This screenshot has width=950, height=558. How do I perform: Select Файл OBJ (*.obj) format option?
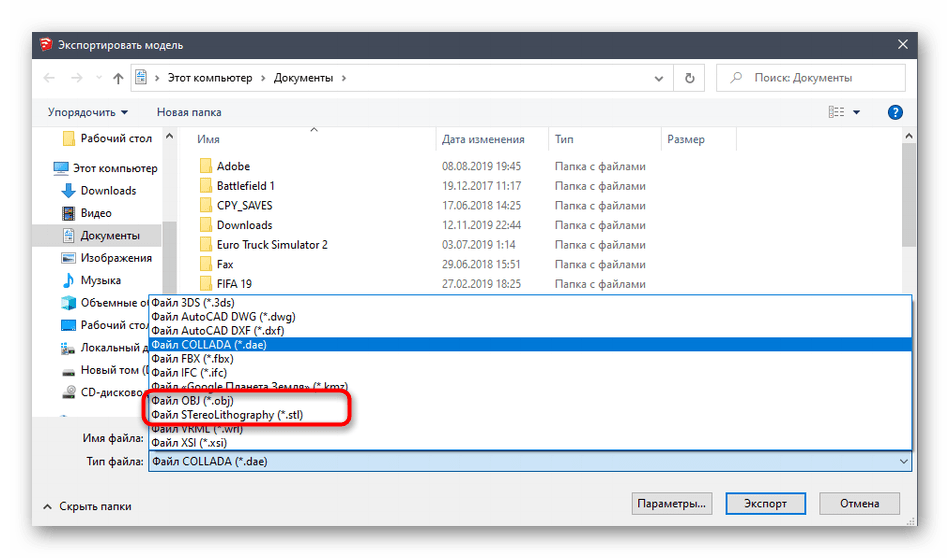coord(192,401)
